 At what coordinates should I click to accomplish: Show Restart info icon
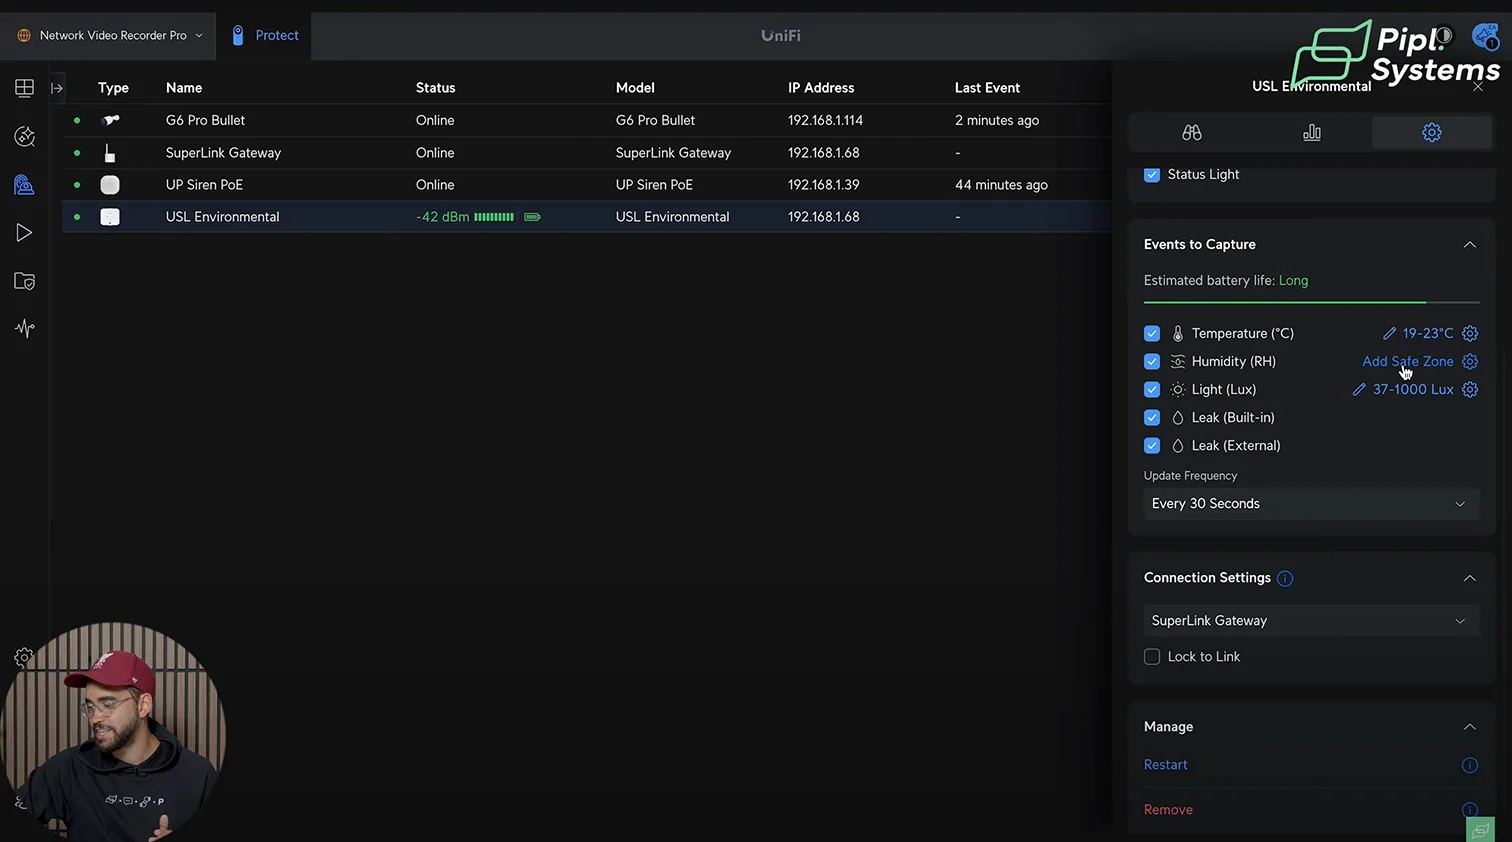point(1470,765)
